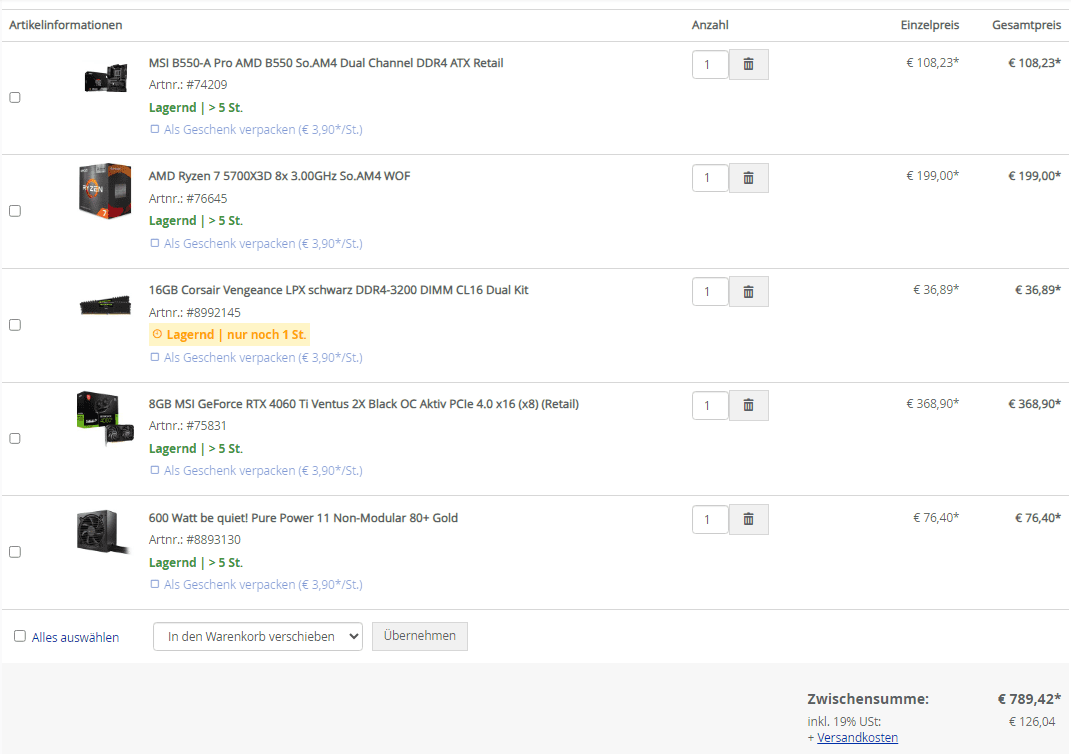Focus quantity field for MSI B550-A Pro
This screenshot has width=1071, height=754.
pos(710,64)
